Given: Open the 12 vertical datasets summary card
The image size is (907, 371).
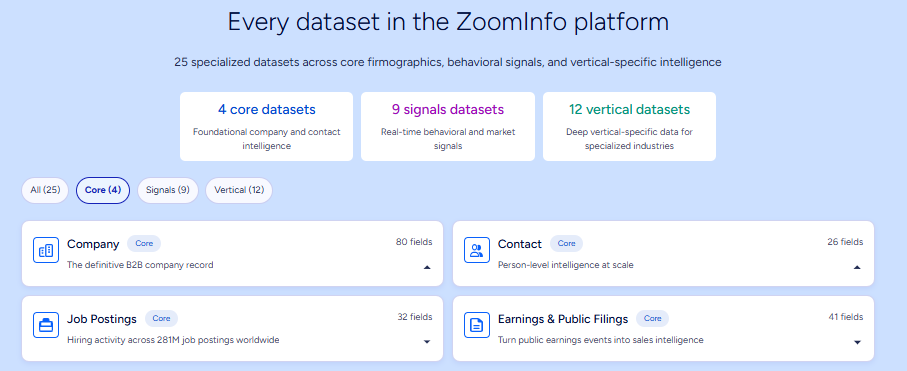Looking at the screenshot, I should tap(629, 126).
